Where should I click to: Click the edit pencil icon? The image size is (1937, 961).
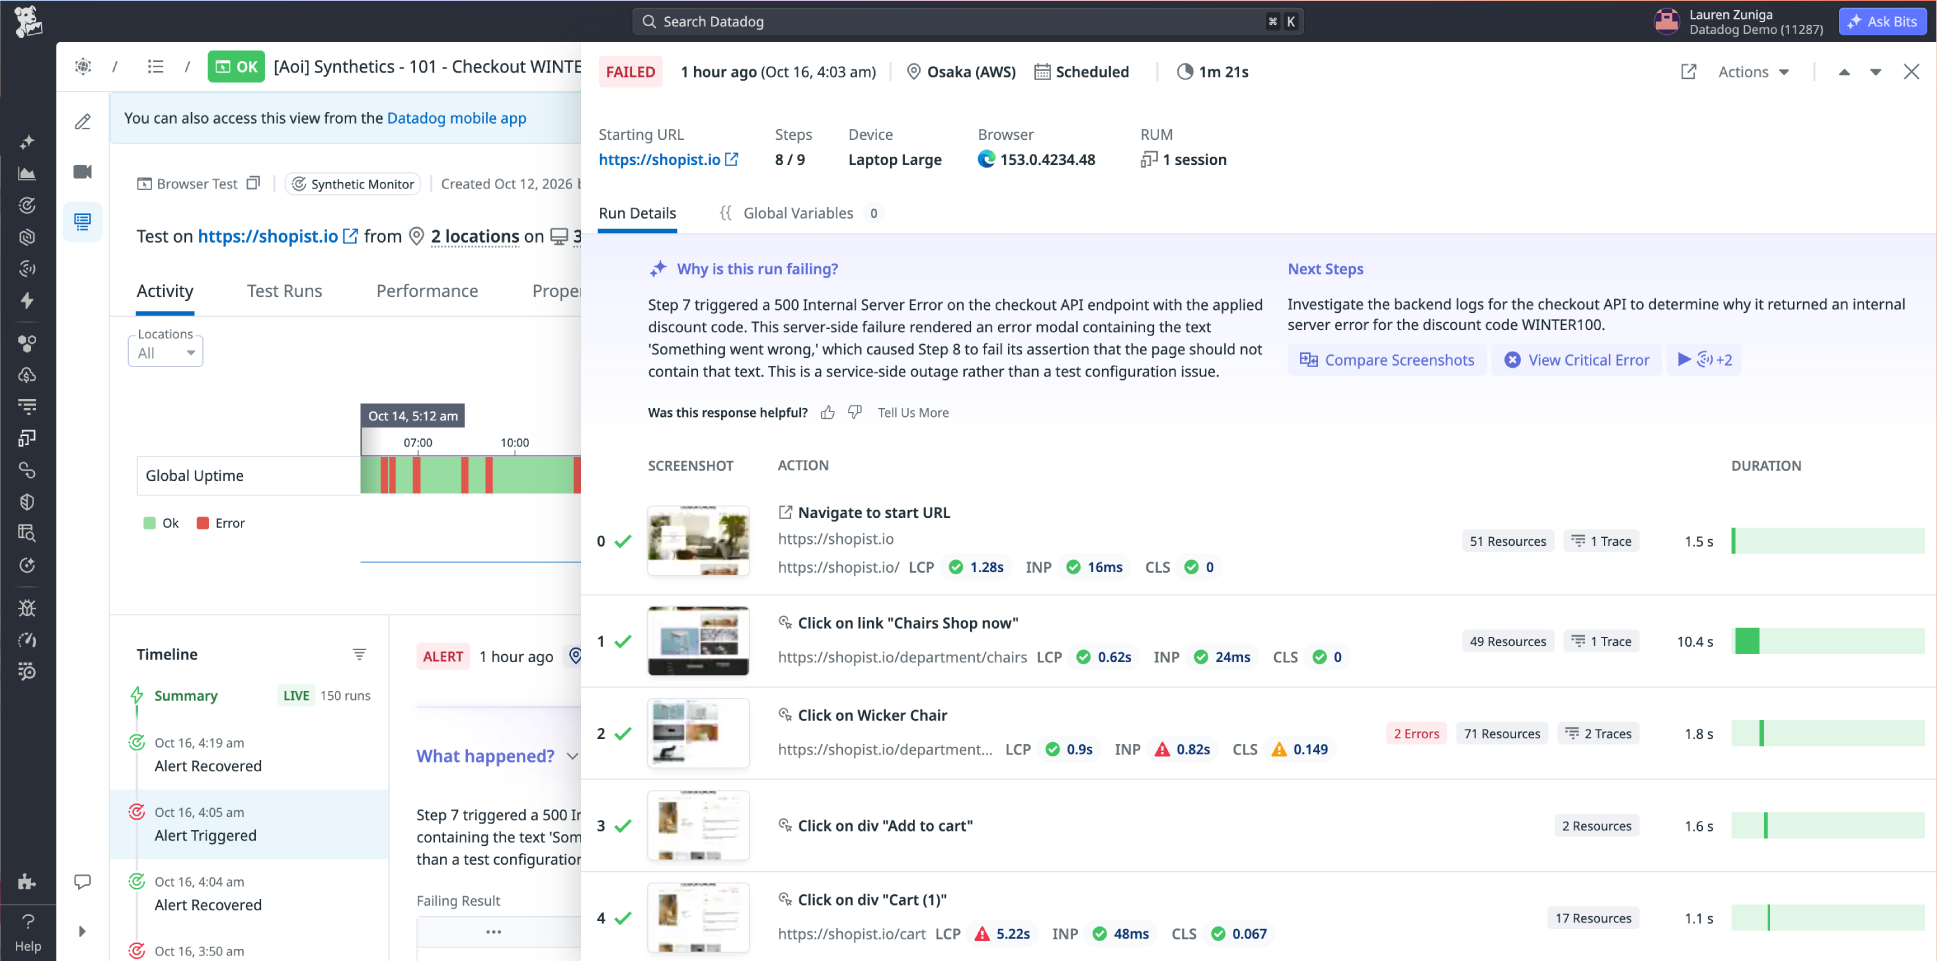pyautogui.click(x=83, y=122)
